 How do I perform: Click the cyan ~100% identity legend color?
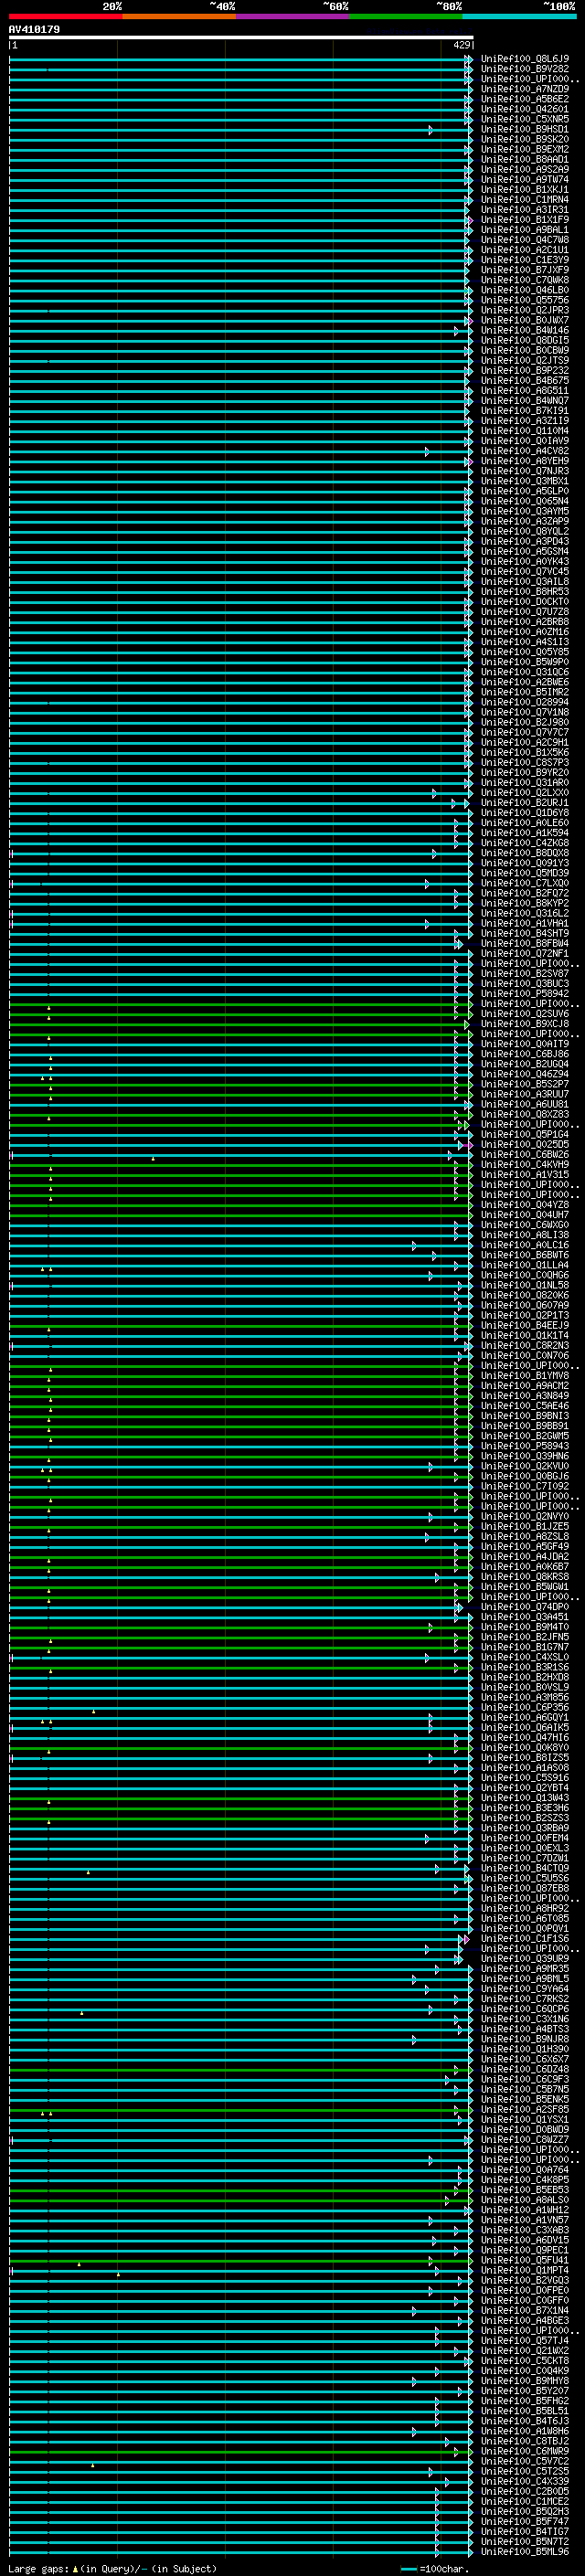519,17
